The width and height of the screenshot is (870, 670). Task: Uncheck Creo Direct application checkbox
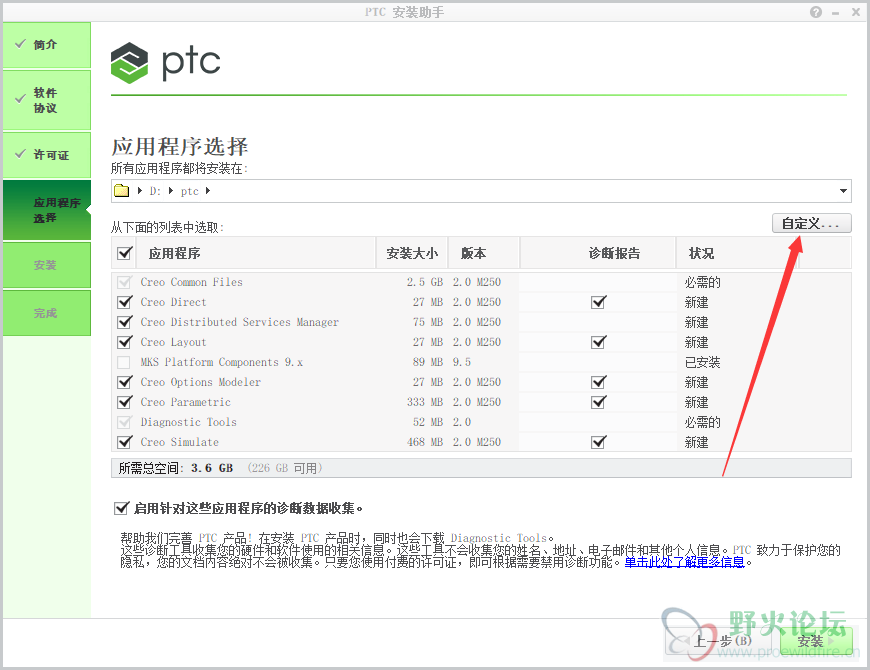(x=125, y=302)
